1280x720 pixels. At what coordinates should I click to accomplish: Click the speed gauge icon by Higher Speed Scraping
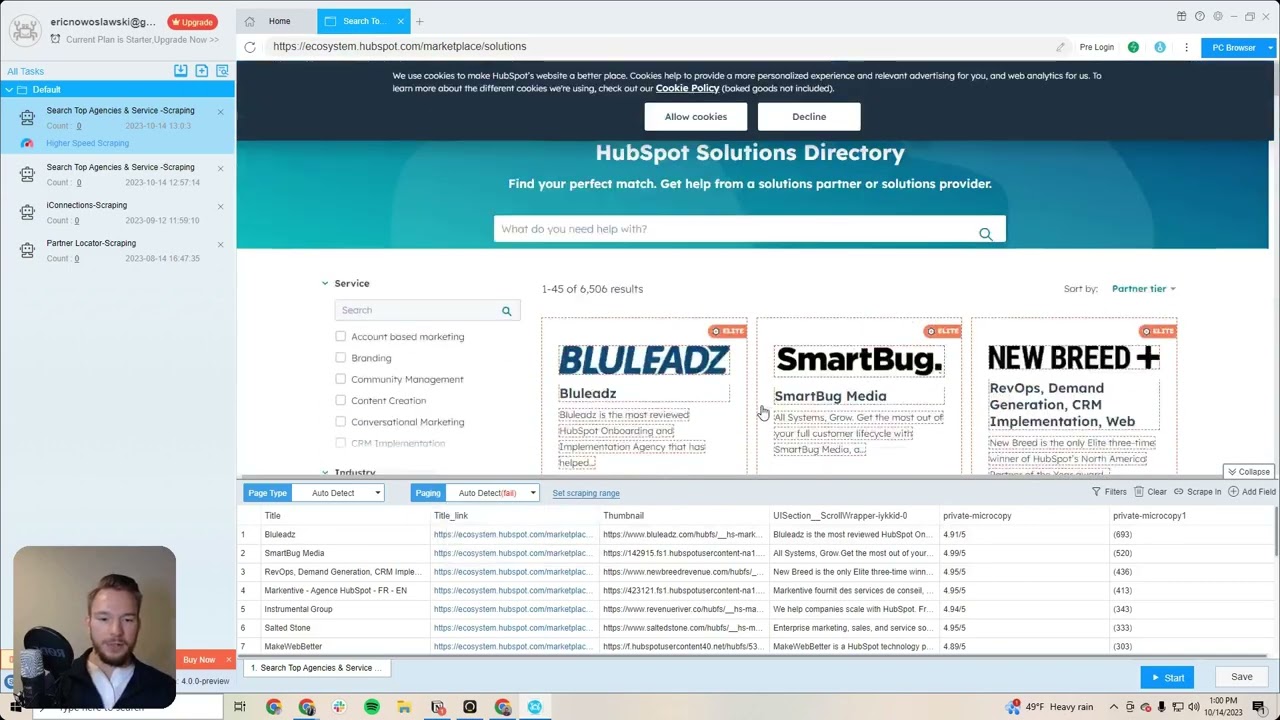coord(27,143)
